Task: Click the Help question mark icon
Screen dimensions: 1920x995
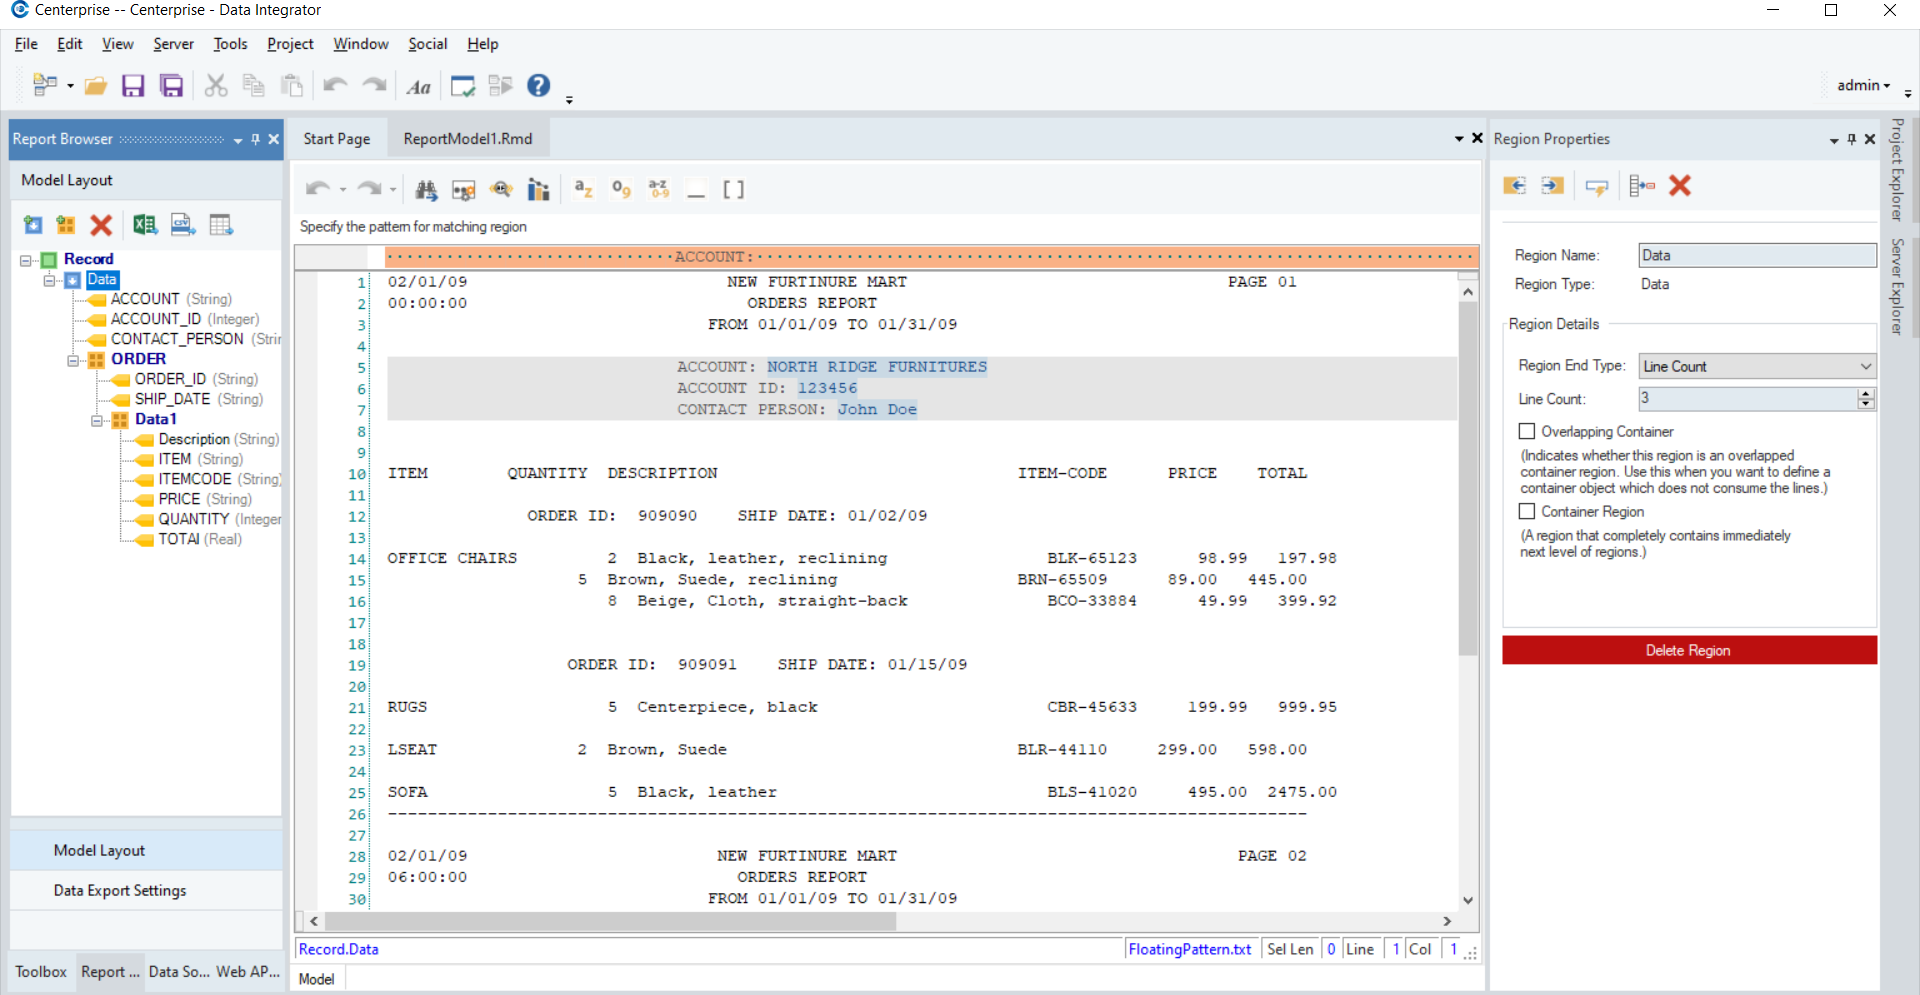Action: 539,86
